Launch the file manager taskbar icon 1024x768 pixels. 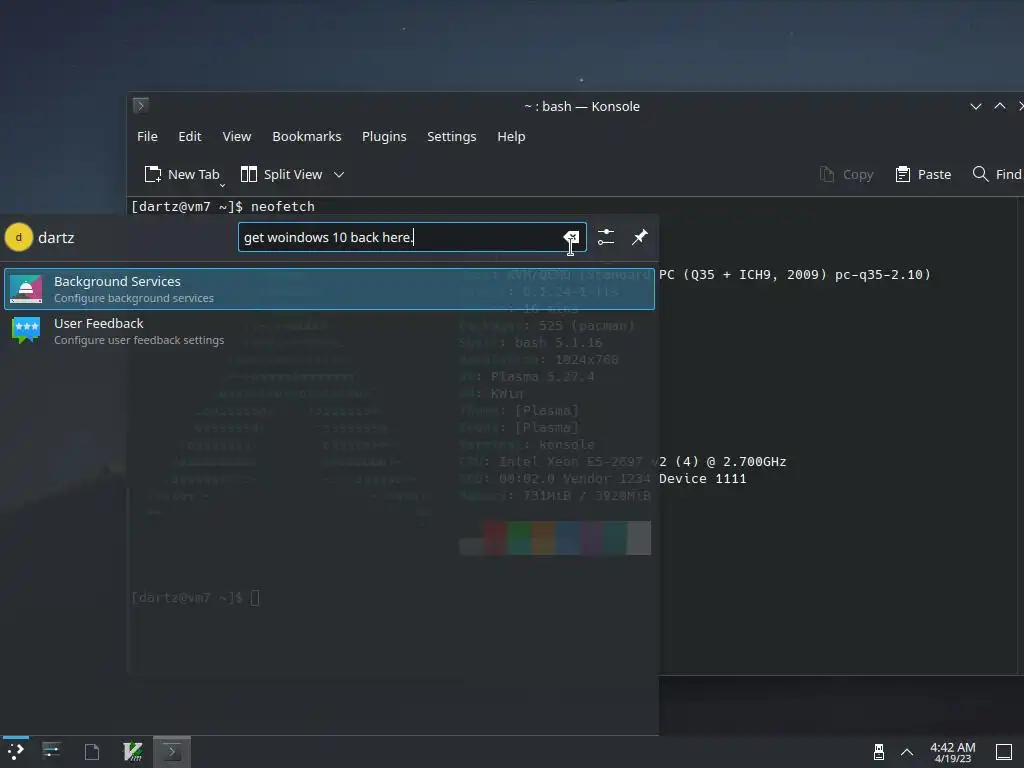(x=92, y=752)
